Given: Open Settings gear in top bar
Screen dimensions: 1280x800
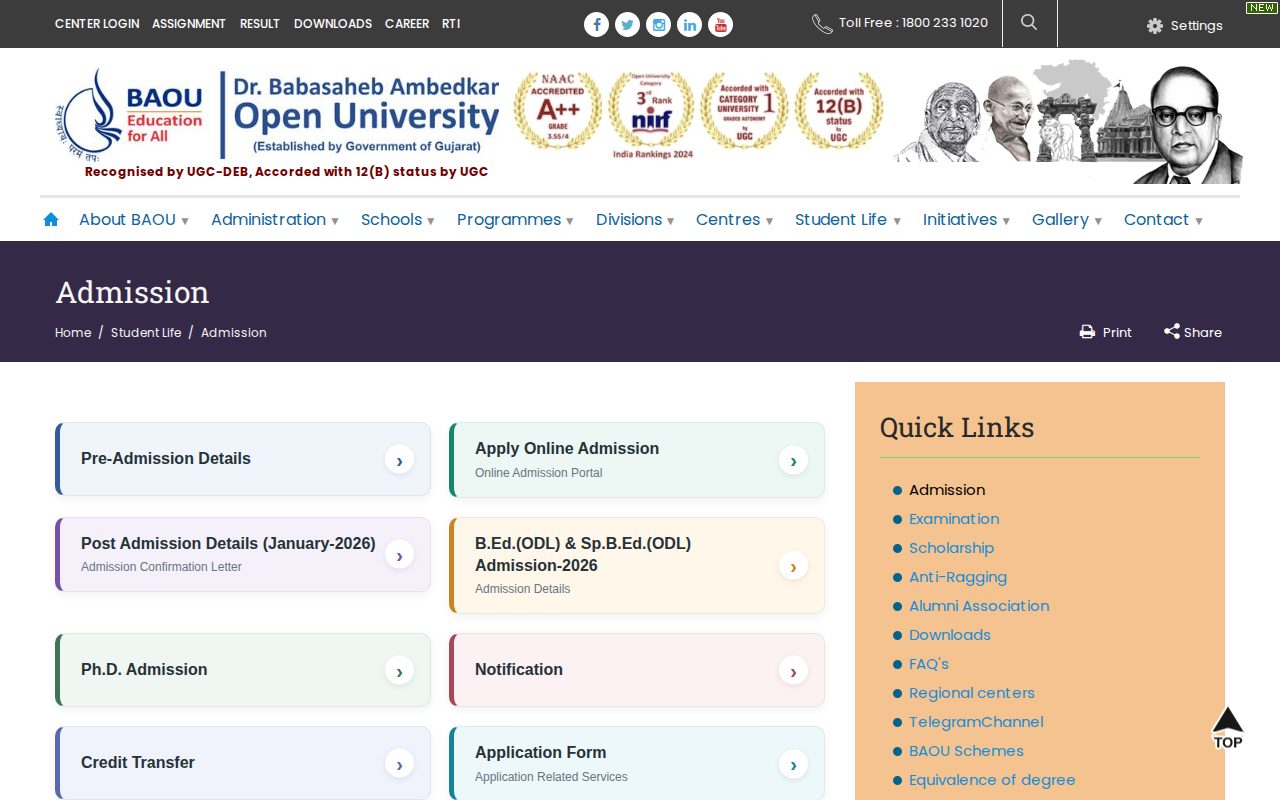Looking at the screenshot, I should pyautogui.click(x=1185, y=26).
